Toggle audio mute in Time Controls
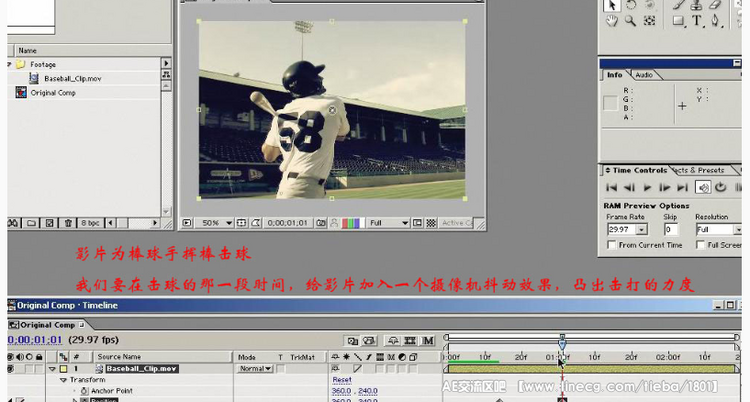 (x=703, y=188)
